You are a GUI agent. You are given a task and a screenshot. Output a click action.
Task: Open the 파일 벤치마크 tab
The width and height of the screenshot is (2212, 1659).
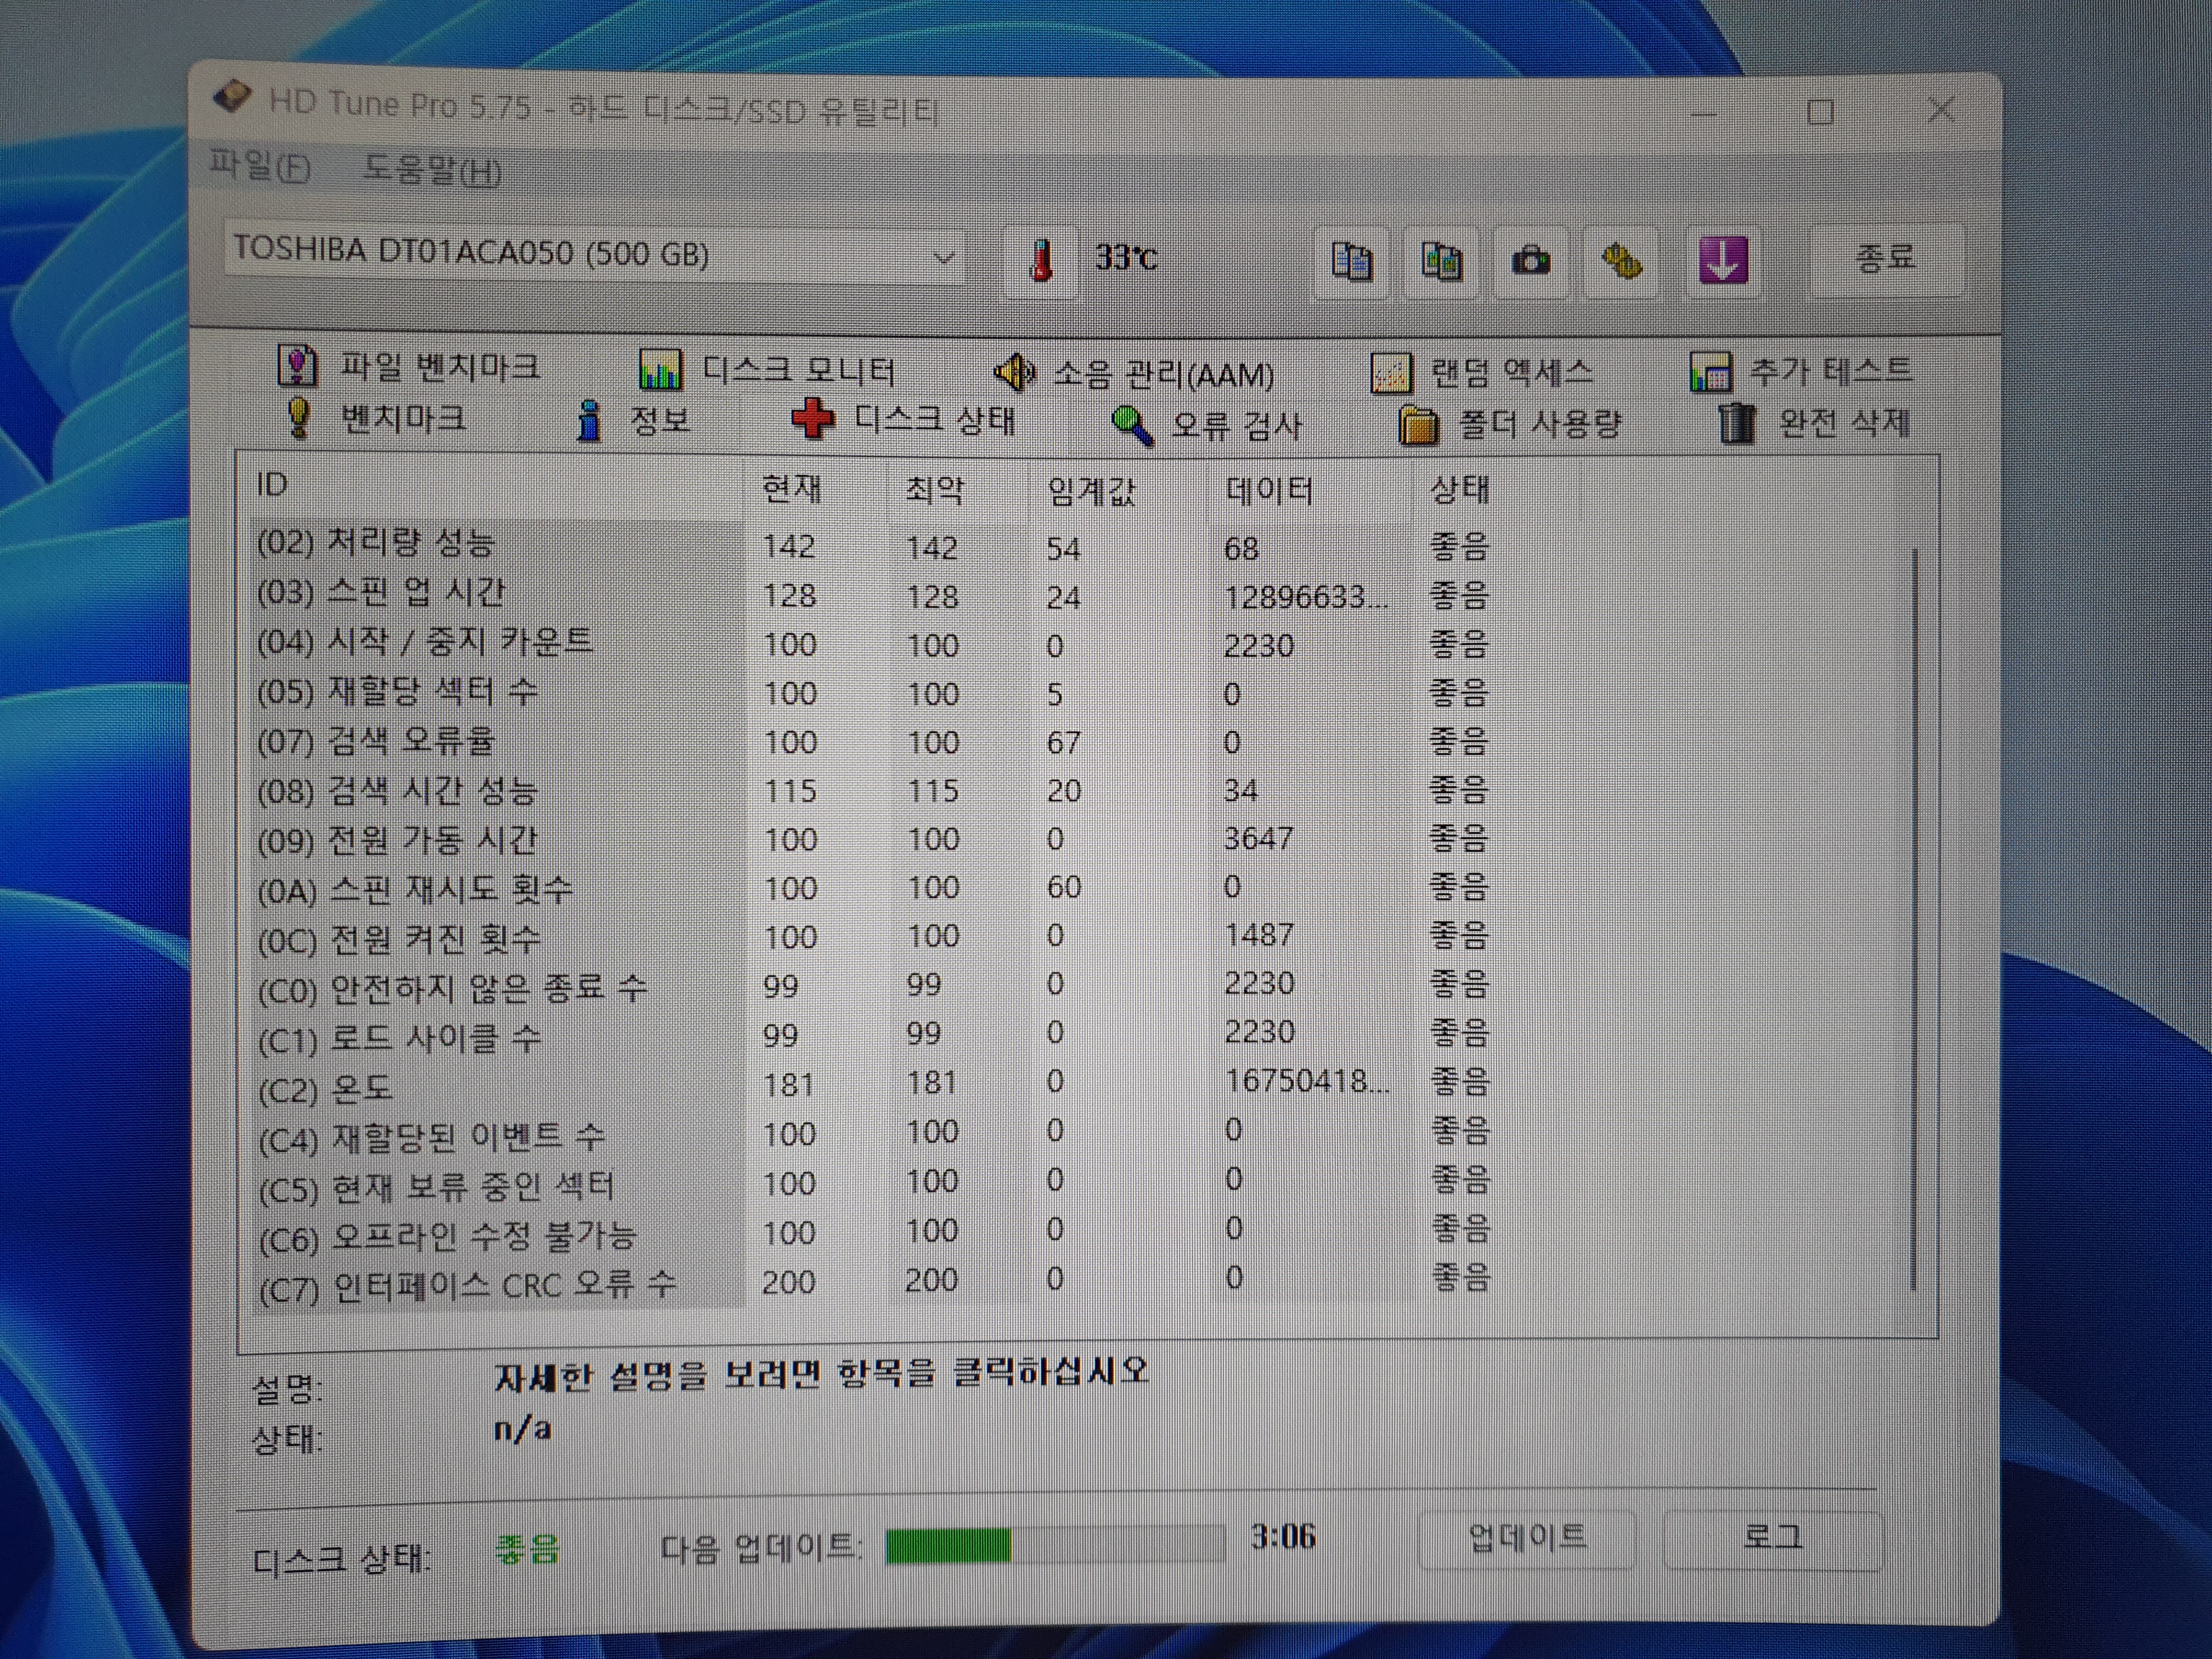click(x=409, y=366)
